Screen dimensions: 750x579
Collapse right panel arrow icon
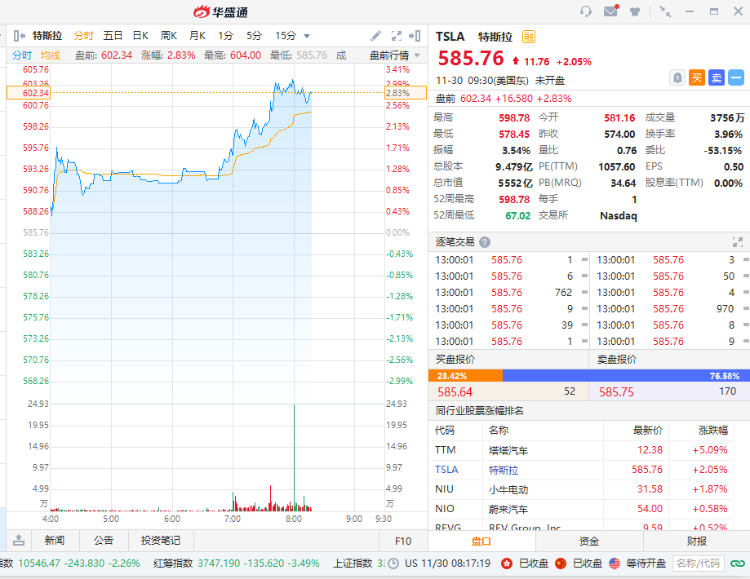coord(415,36)
